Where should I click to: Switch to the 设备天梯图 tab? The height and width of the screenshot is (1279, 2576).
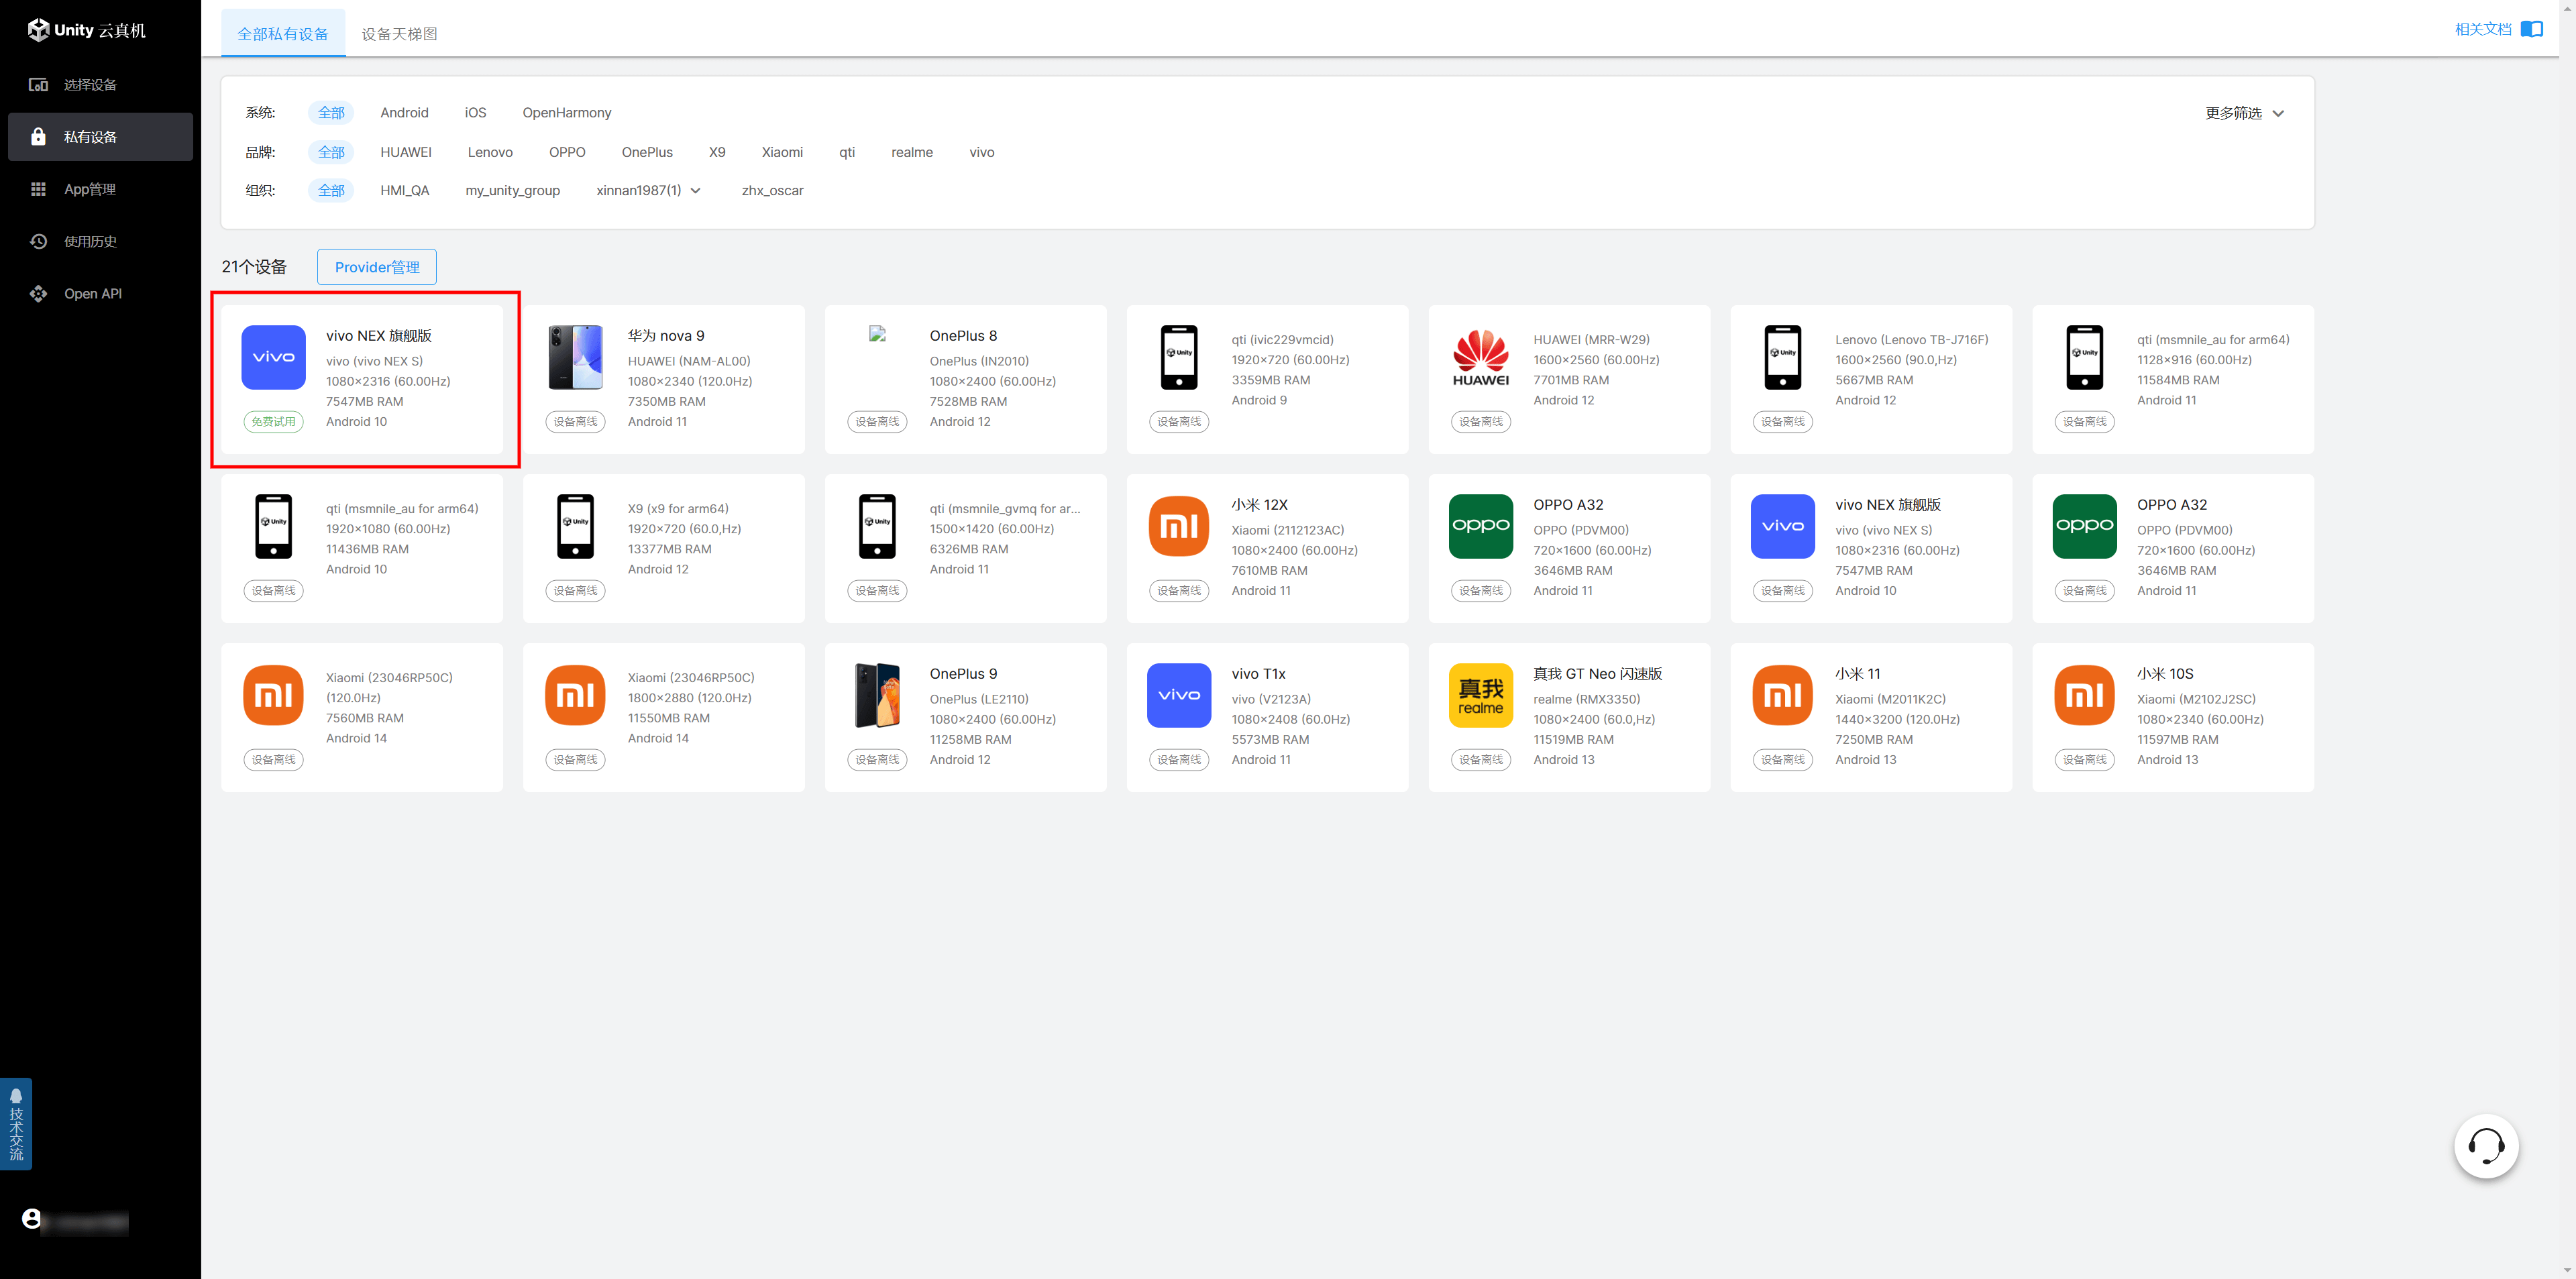point(399,34)
